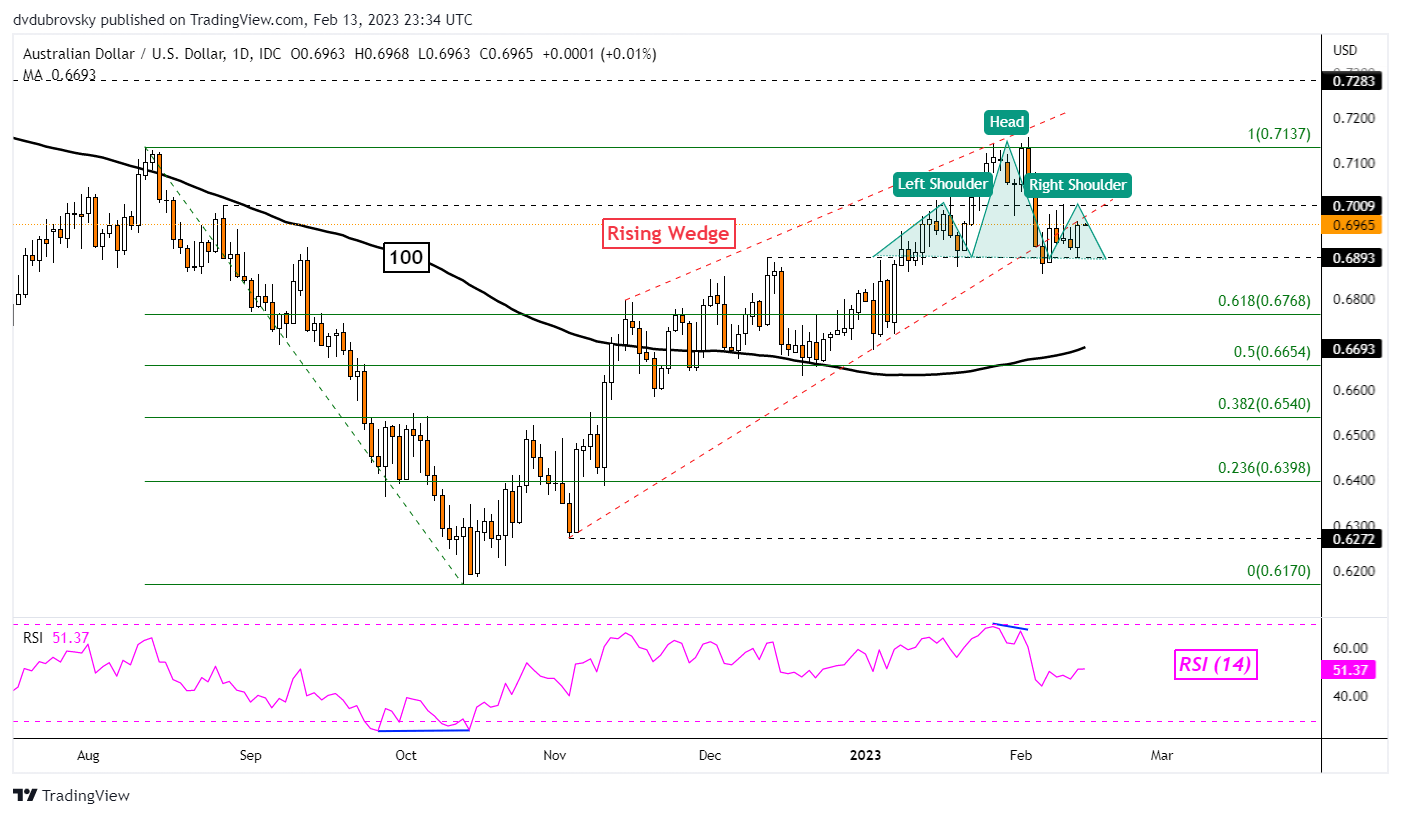The image size is (1401, 817).
Task: Click the Fibonacci '0.382(0.6540)' label
Action: (x=1263, y=404)
